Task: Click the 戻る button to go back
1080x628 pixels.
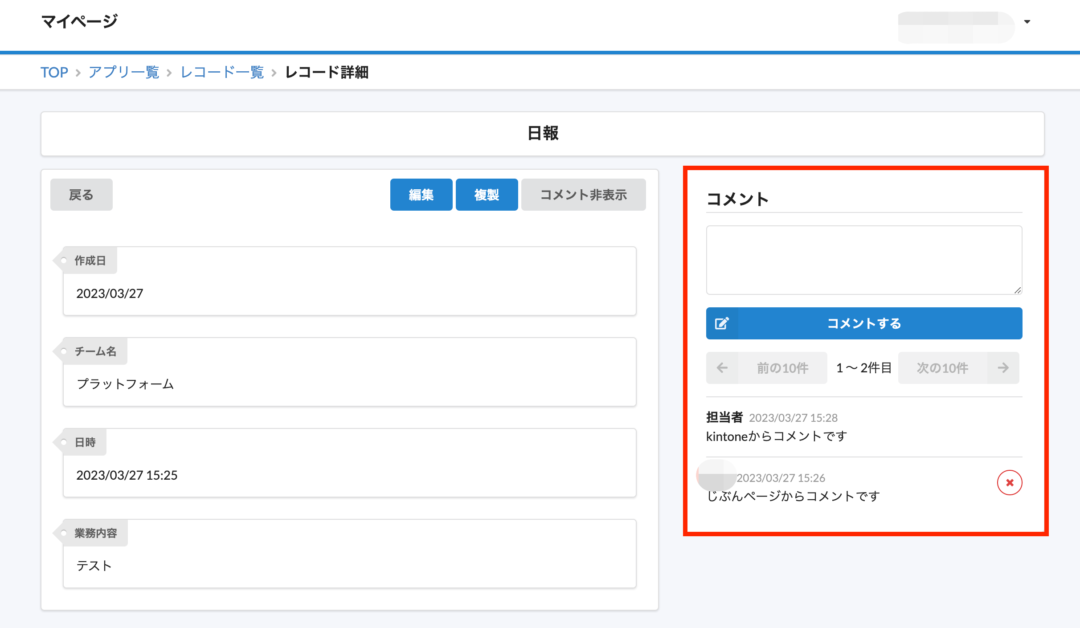Action: point(81,194)
